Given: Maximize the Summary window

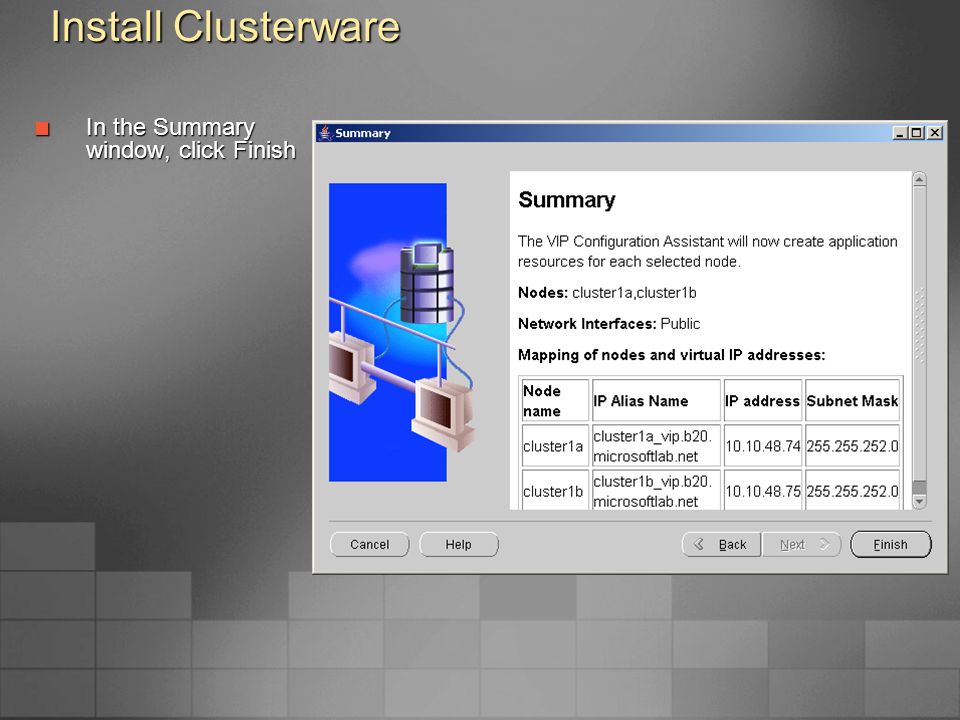Looking at the screenshot, I should 917,133.
